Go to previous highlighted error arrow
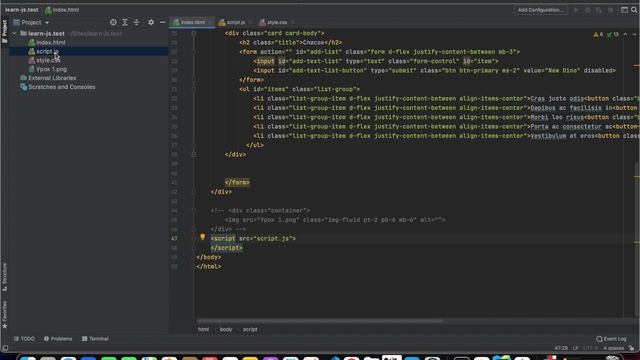The width and height of the screenshot is (640, 360). pyautogui.click(x=625, y=35)
